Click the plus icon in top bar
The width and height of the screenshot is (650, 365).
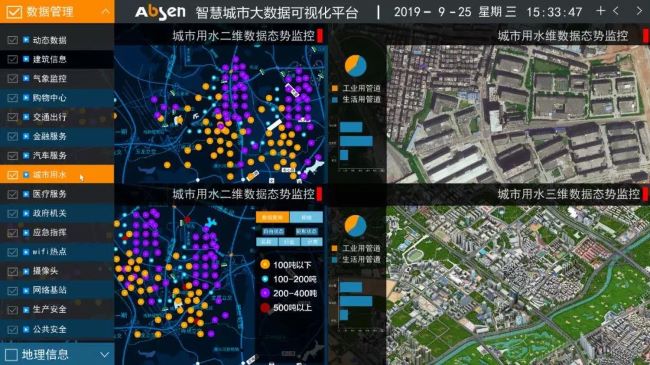click(x=600, y=11)
